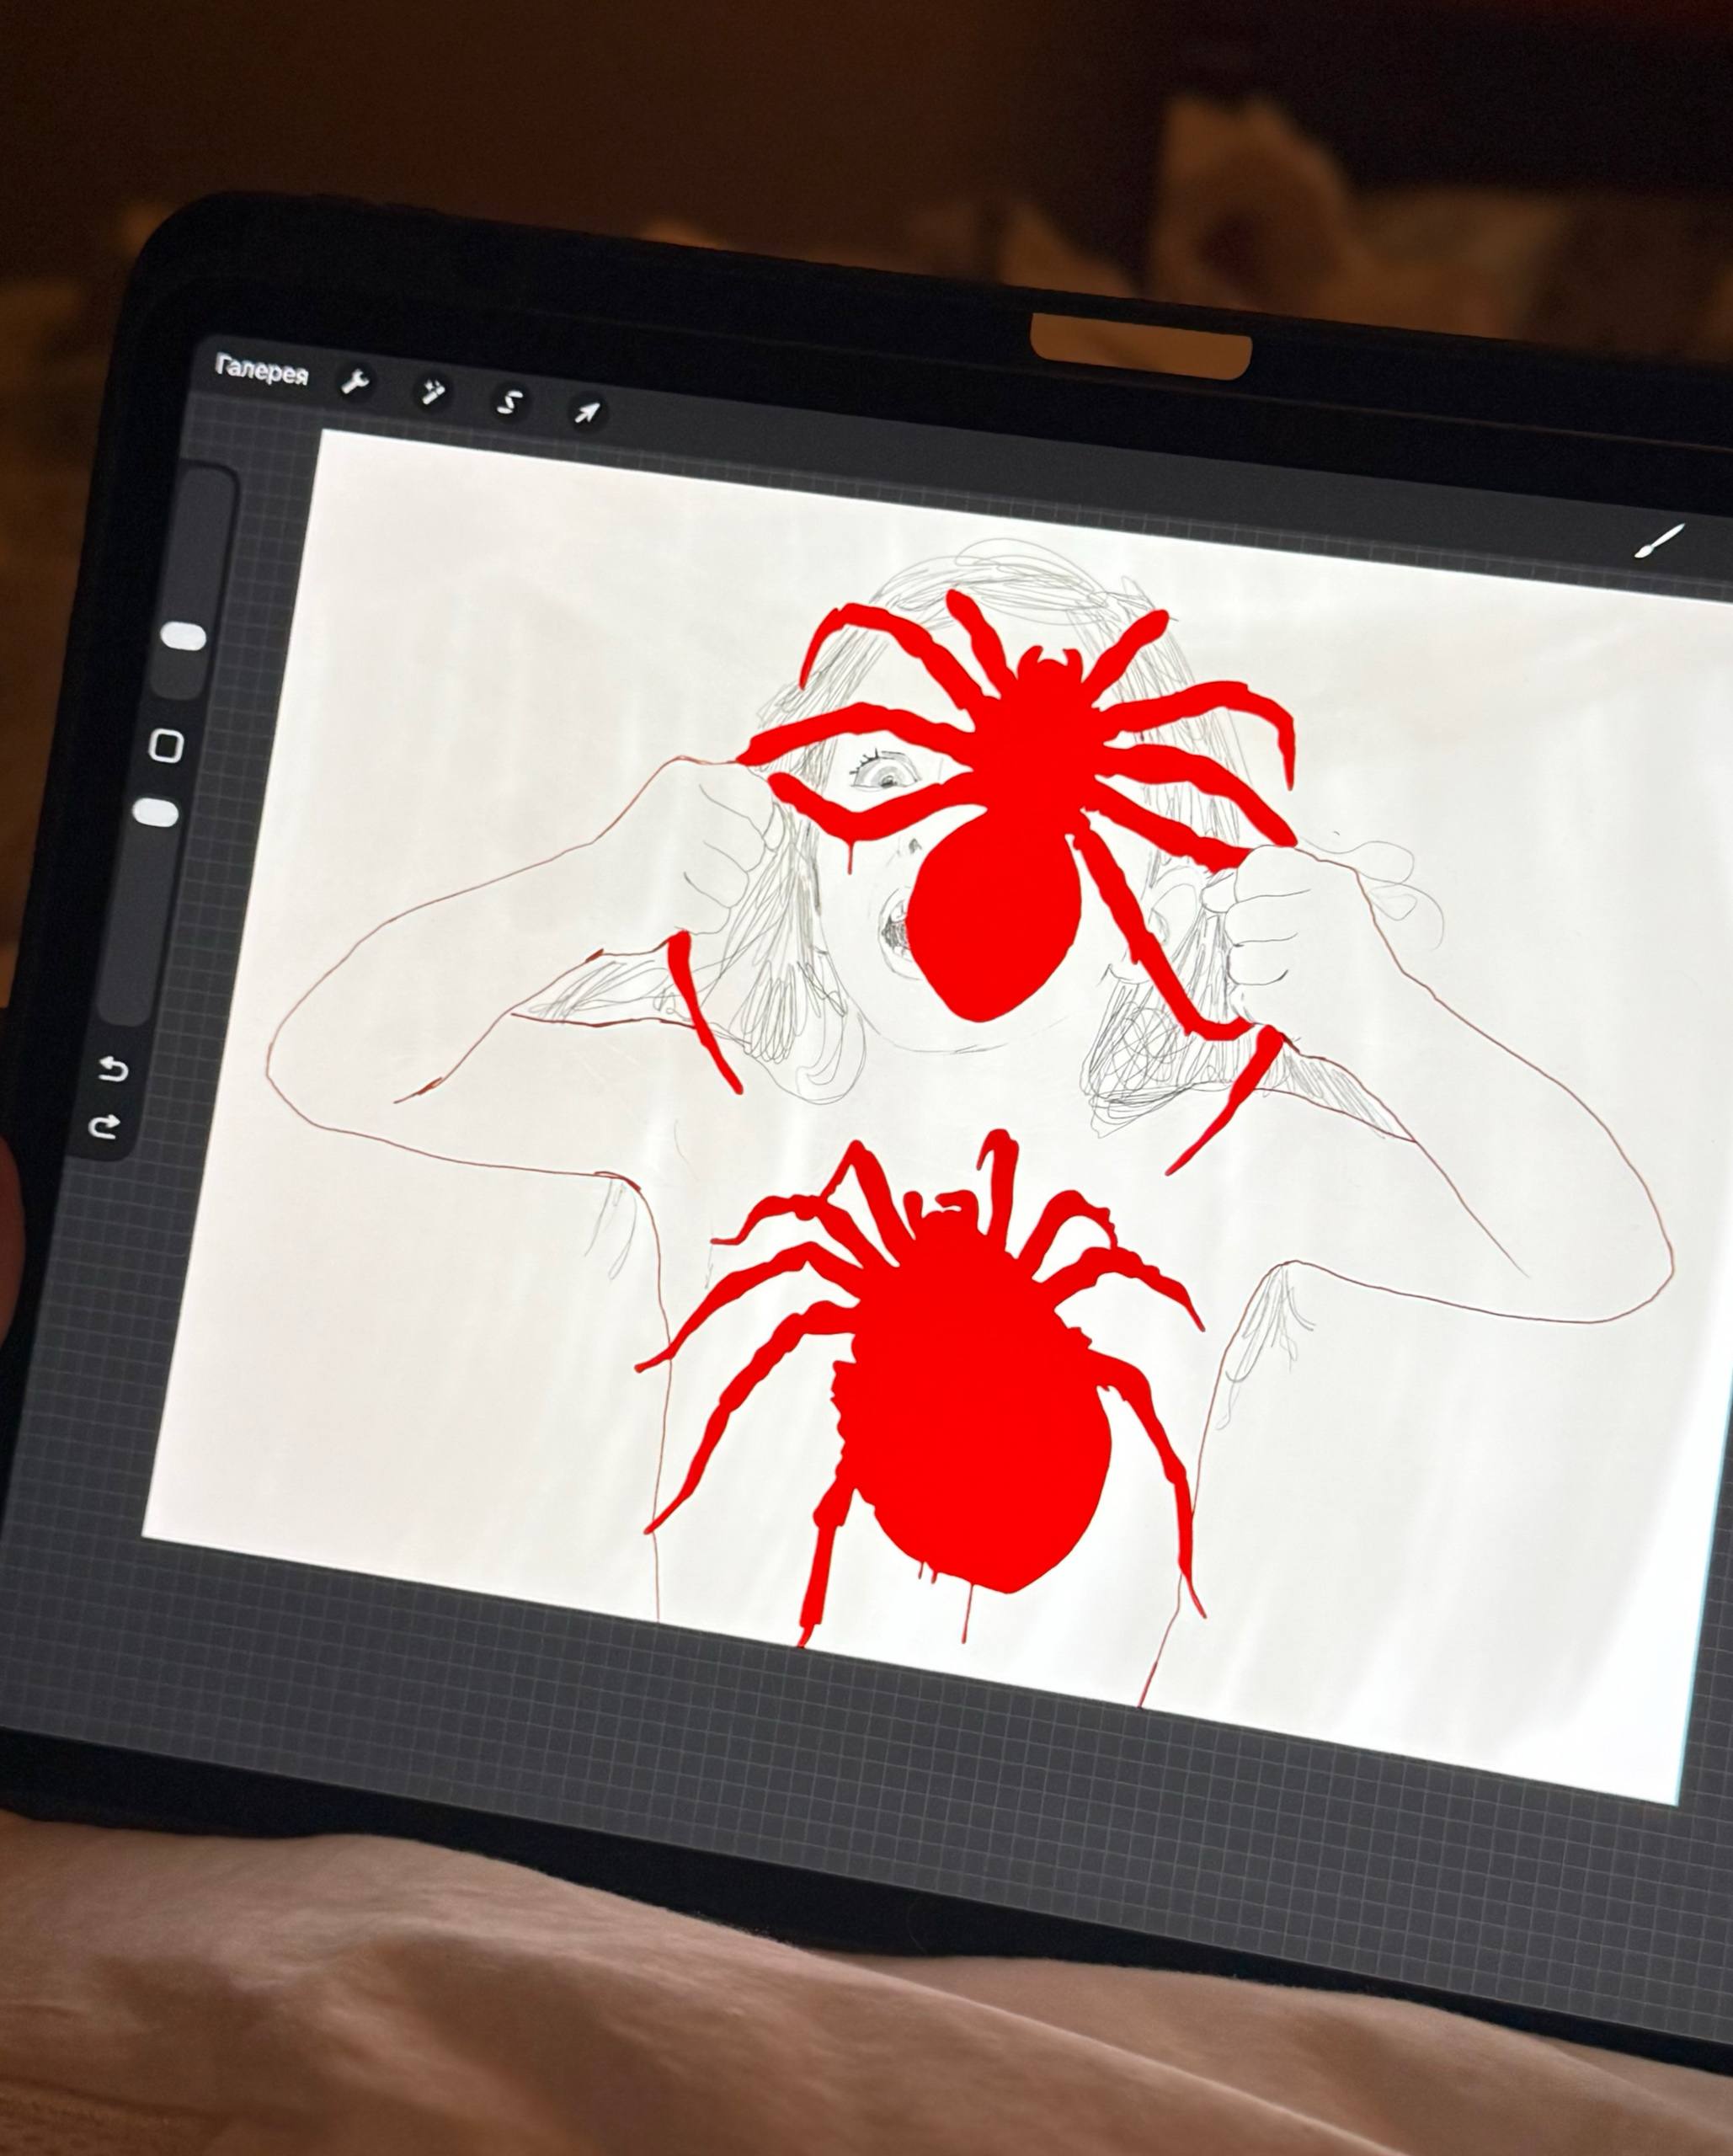Redo the undone stroke
1733x2156 pixels.
(105, 1128)
